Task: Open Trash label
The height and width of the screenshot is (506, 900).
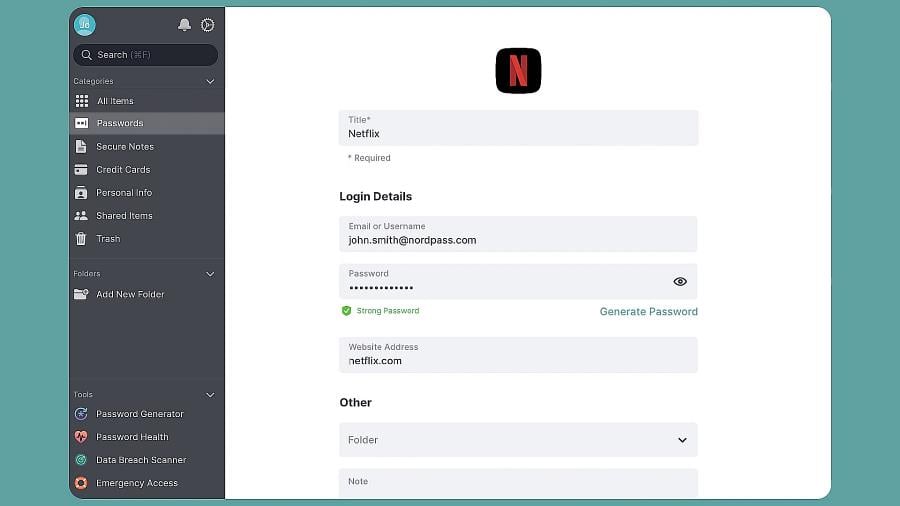Action: point(108,239)
